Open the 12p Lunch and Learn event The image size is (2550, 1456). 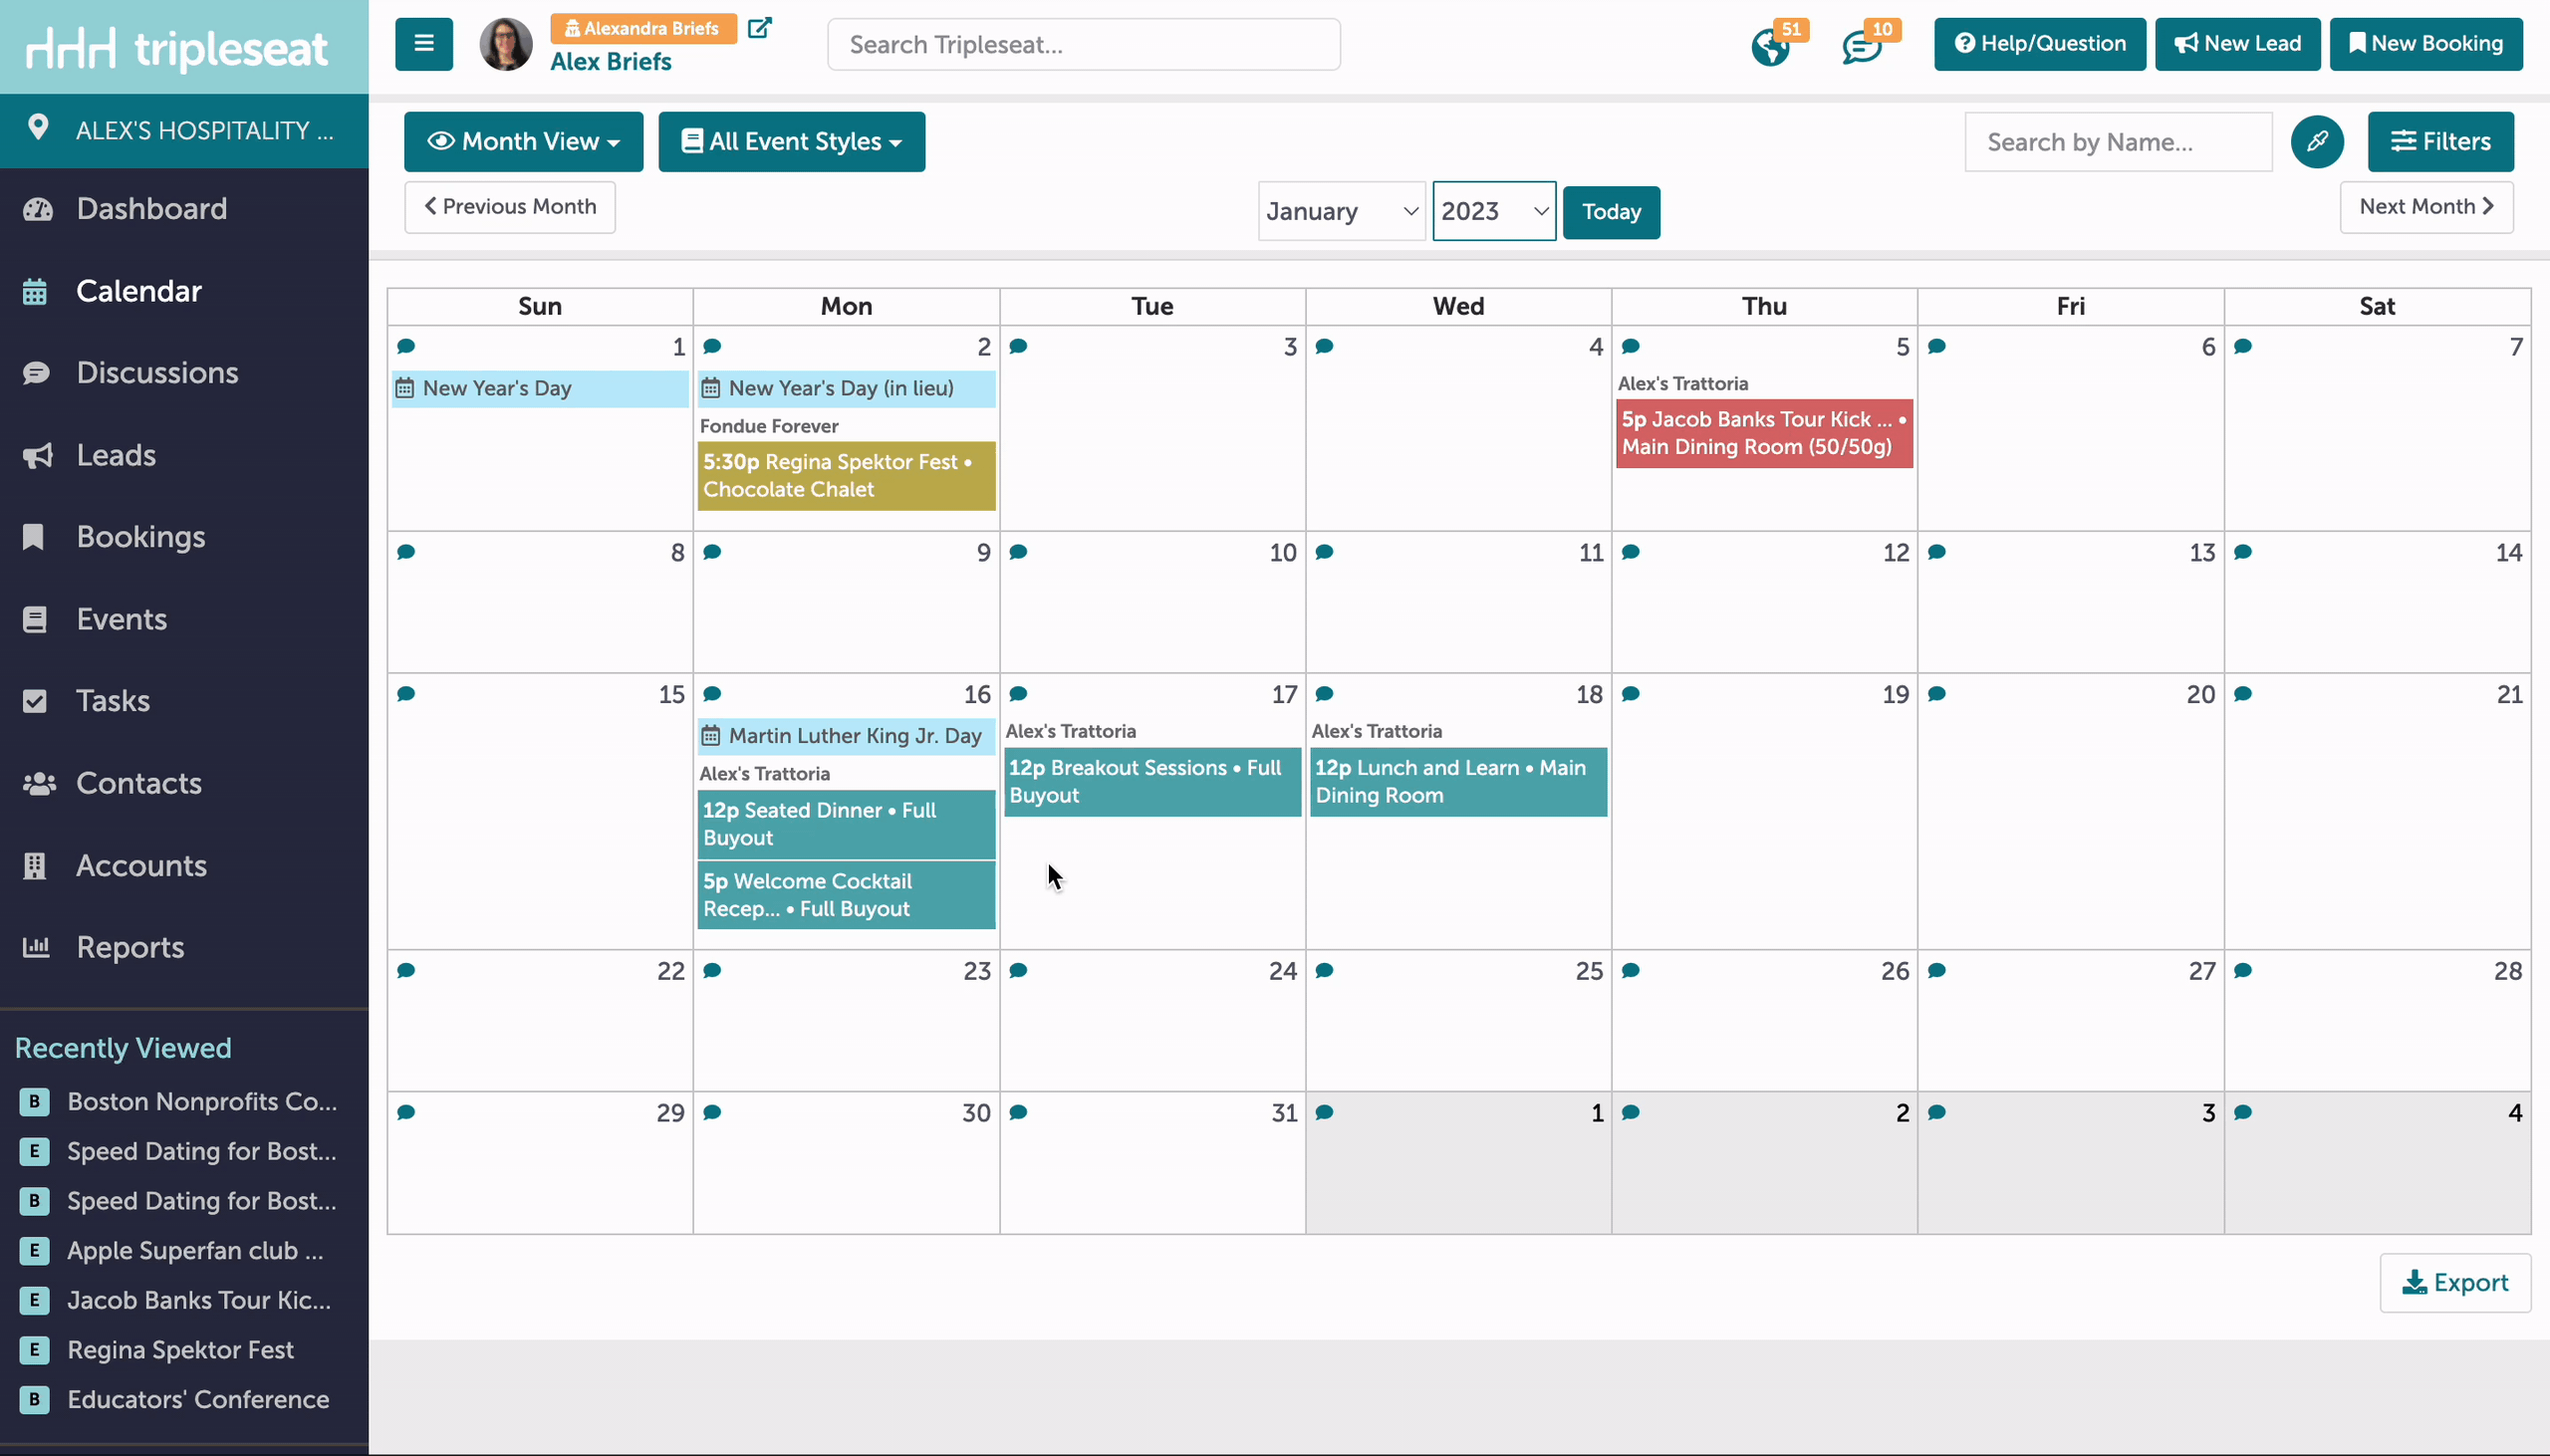click(1458, 782)
